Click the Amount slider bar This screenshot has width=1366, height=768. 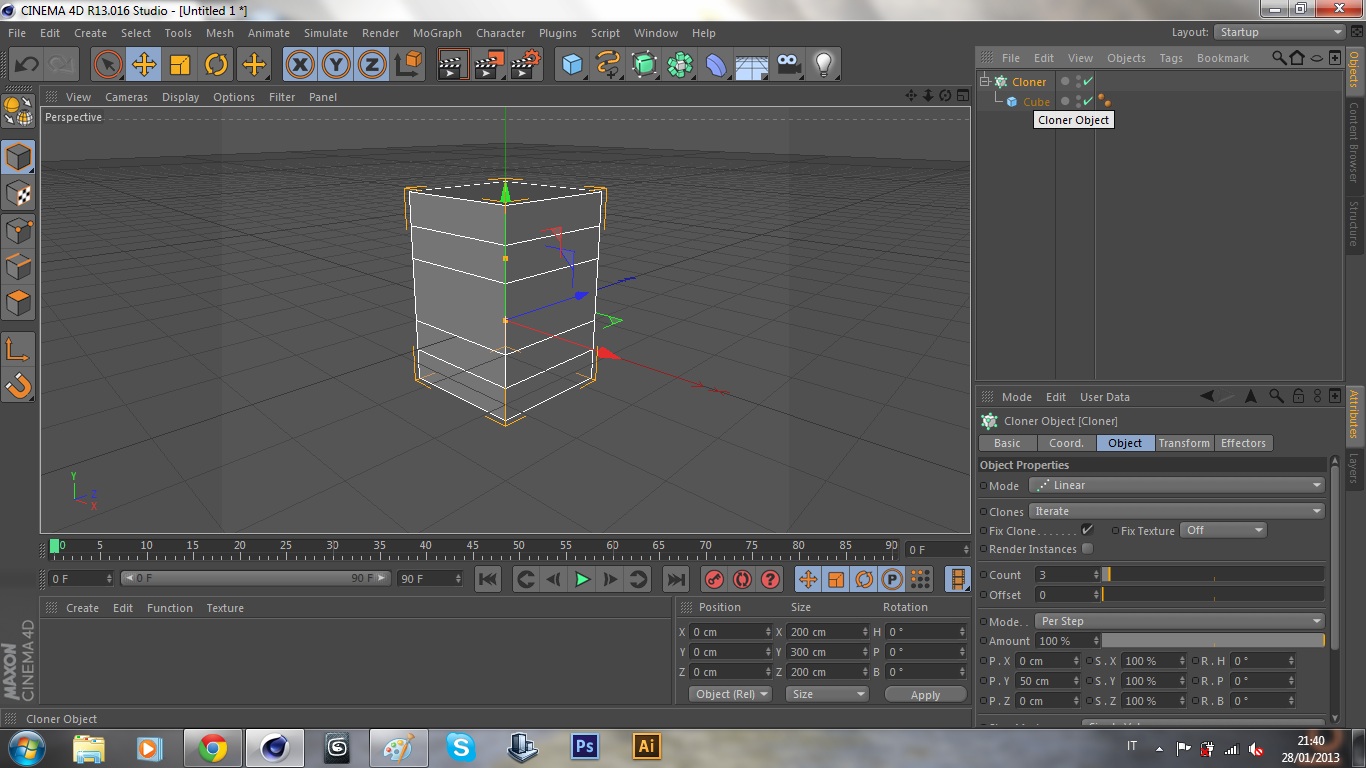[x=1212, y=641]
